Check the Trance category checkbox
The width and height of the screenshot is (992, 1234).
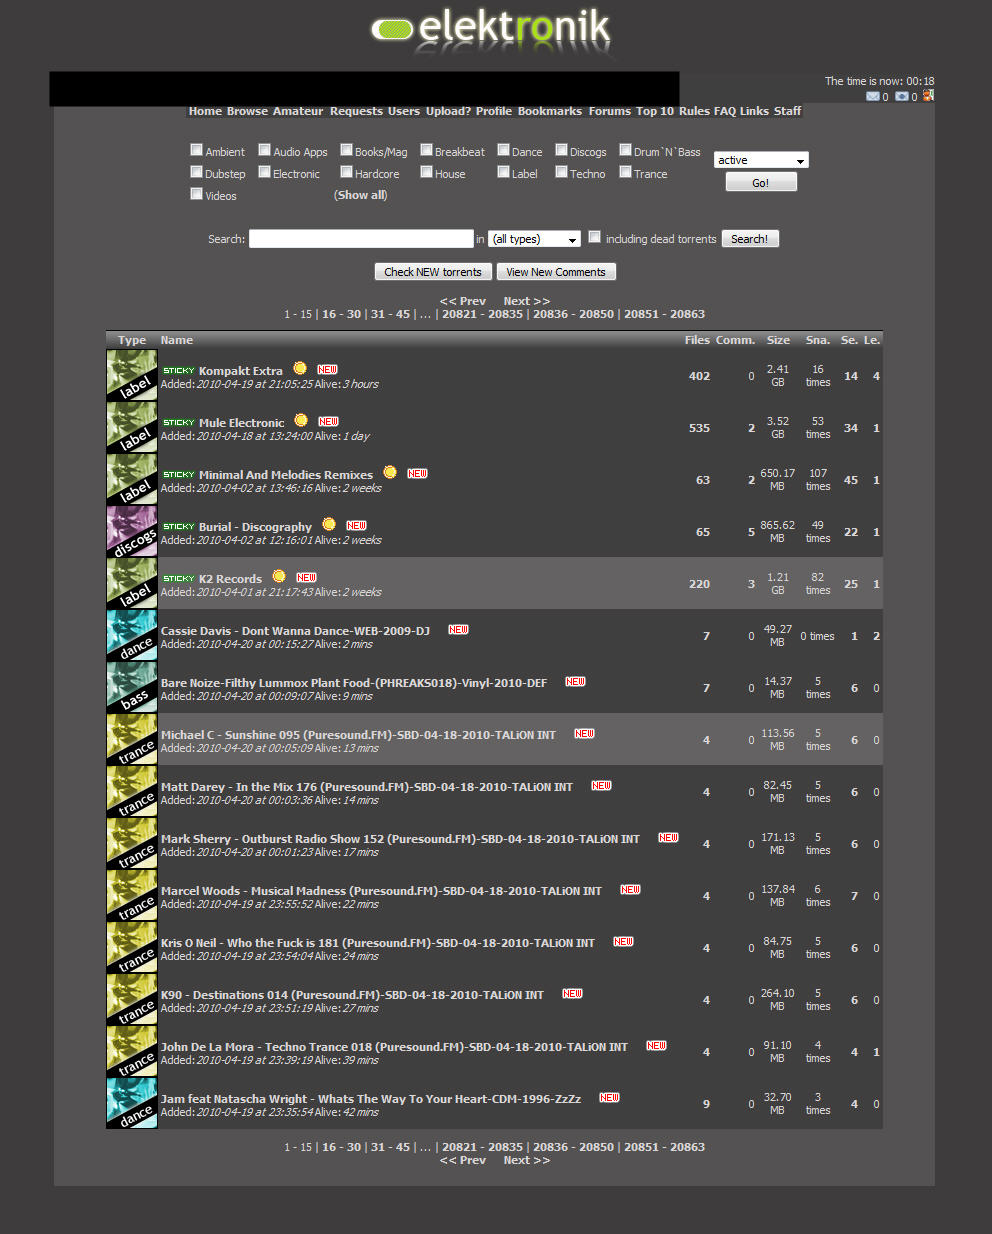click(625, 172)
